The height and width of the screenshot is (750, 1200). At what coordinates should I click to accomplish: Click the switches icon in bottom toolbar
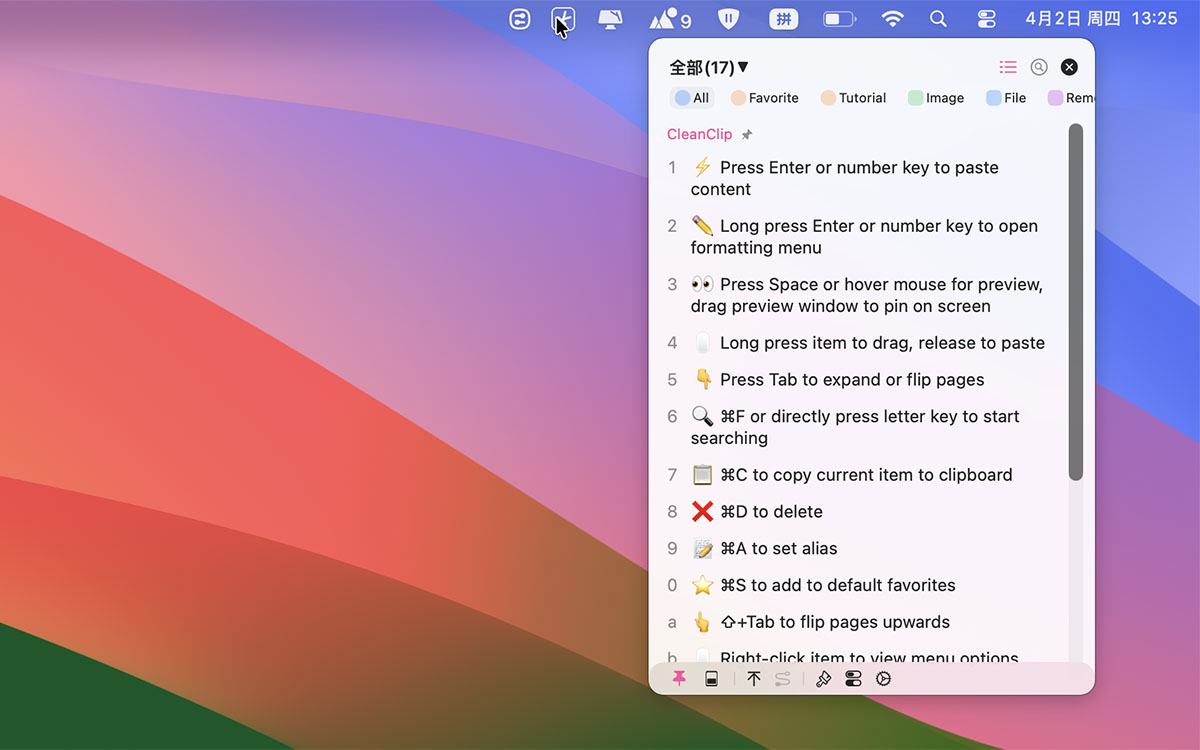point(853,679)
